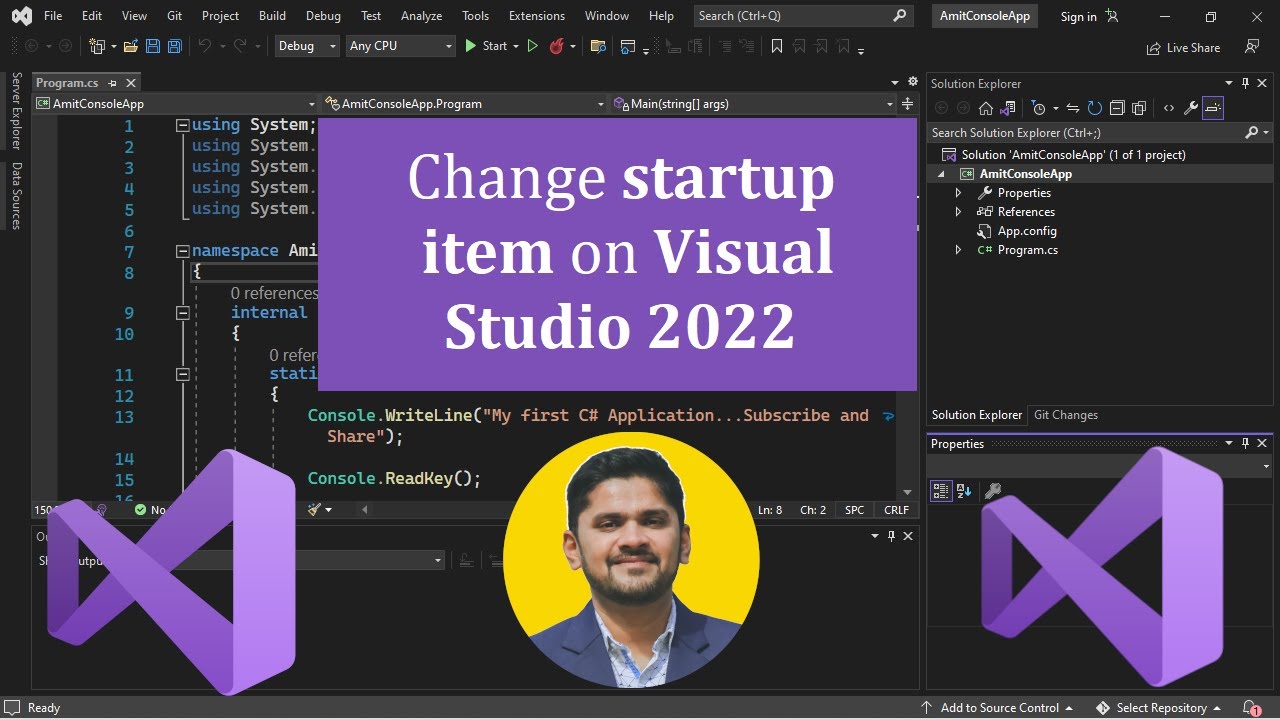Click the CRLF line ending indicator
Screen dimensions: 1280x720
(896, 510)
